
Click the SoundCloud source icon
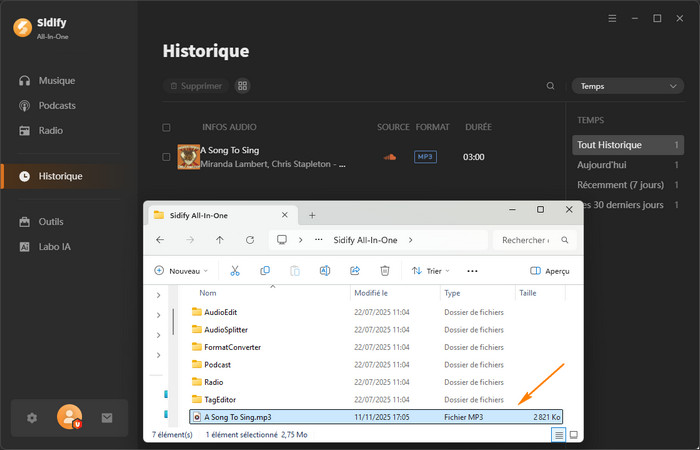click(390, 157)
